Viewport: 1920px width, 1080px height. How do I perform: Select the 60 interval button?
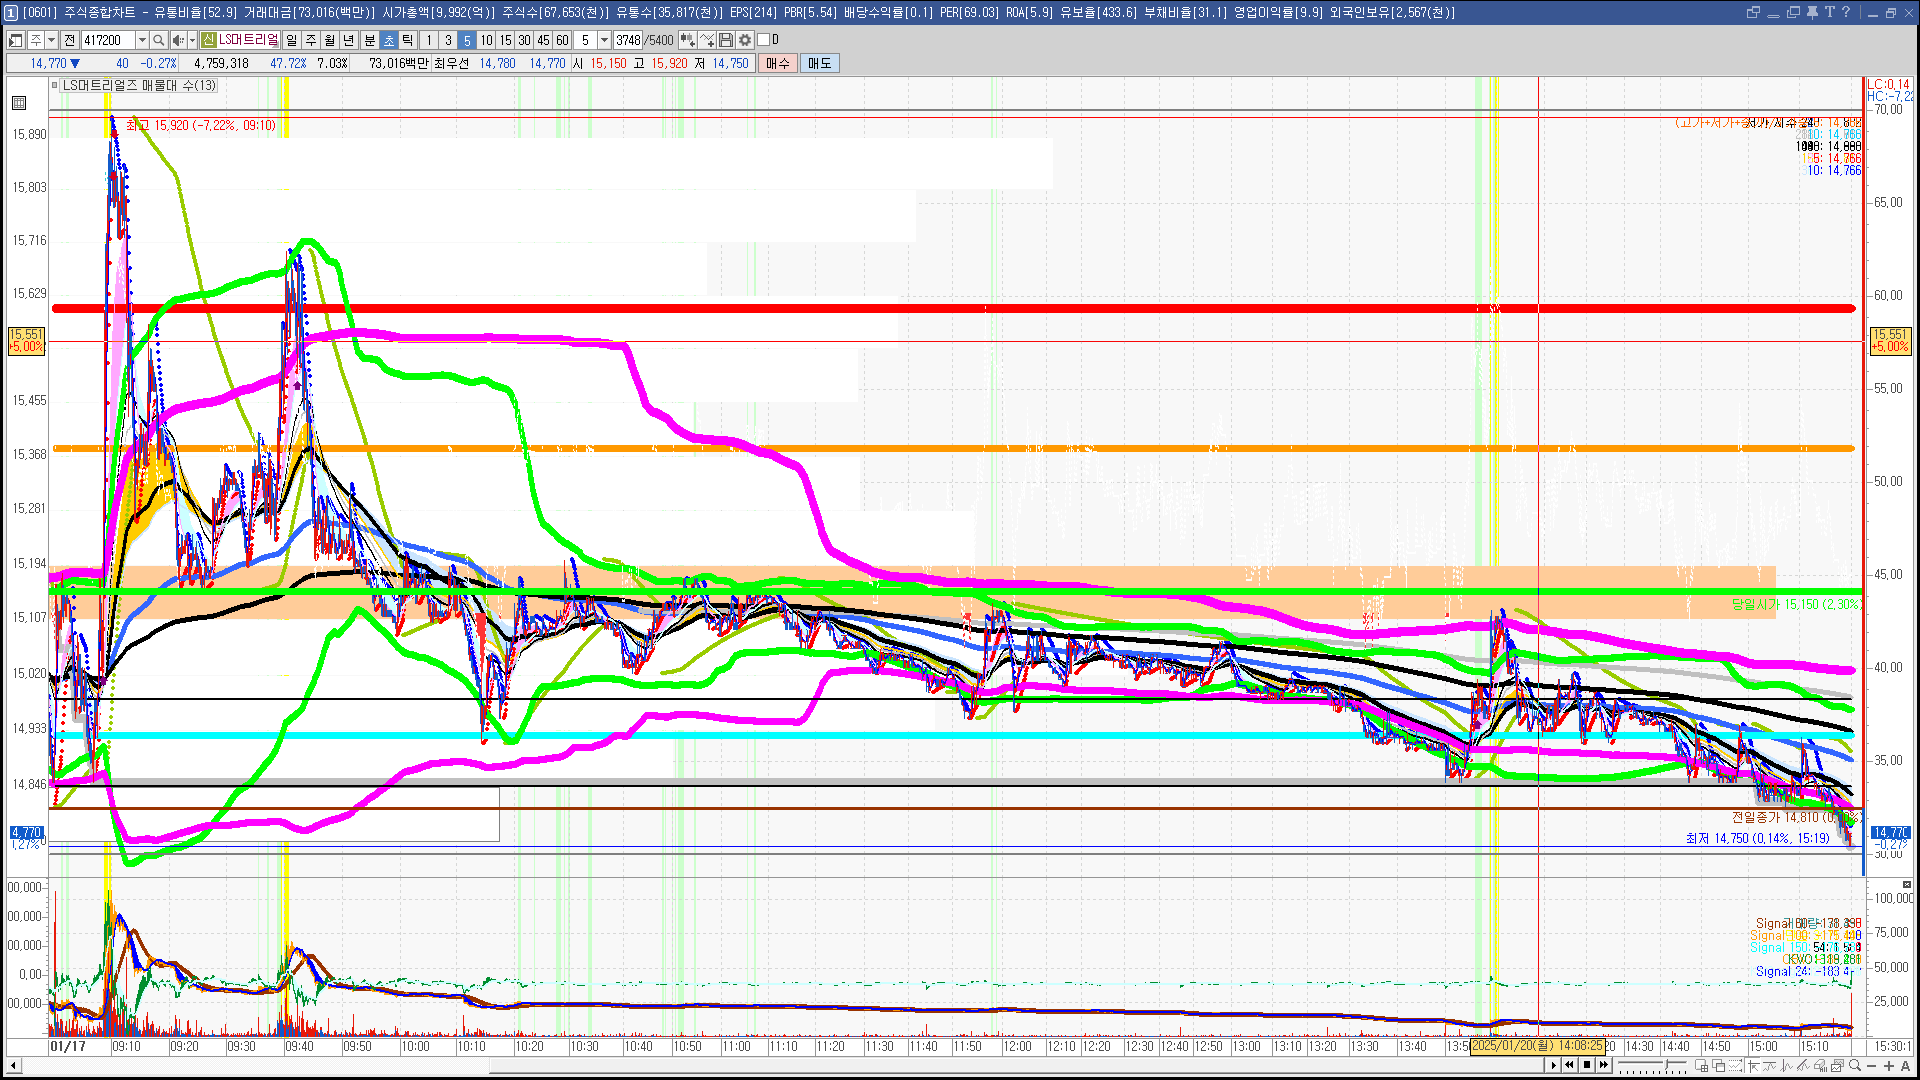562,40
